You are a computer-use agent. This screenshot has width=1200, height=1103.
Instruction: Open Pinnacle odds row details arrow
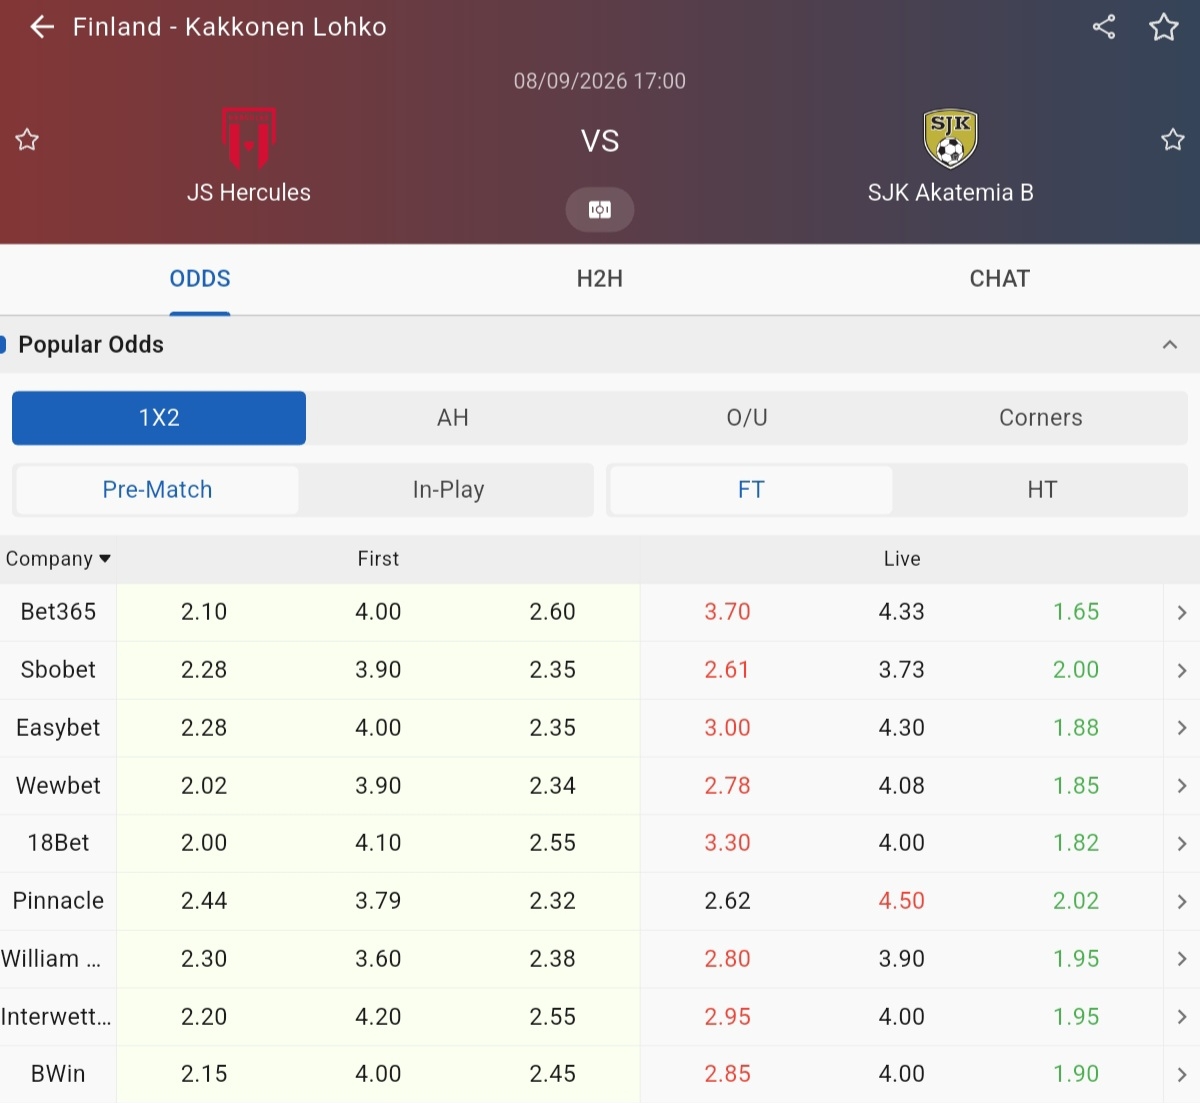1182,901
